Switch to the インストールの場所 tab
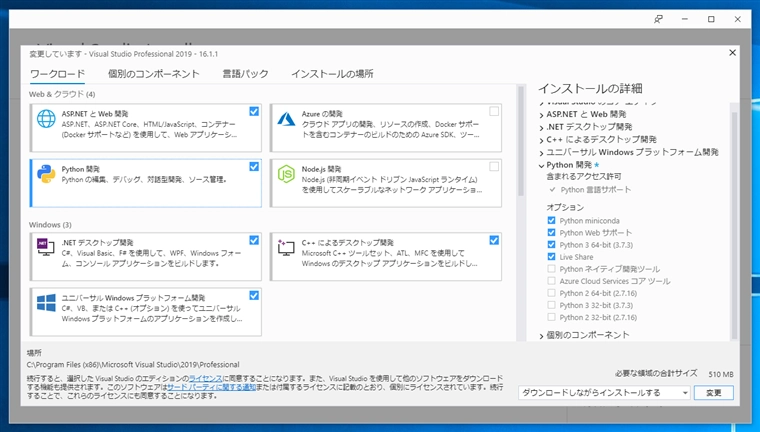 332,74
